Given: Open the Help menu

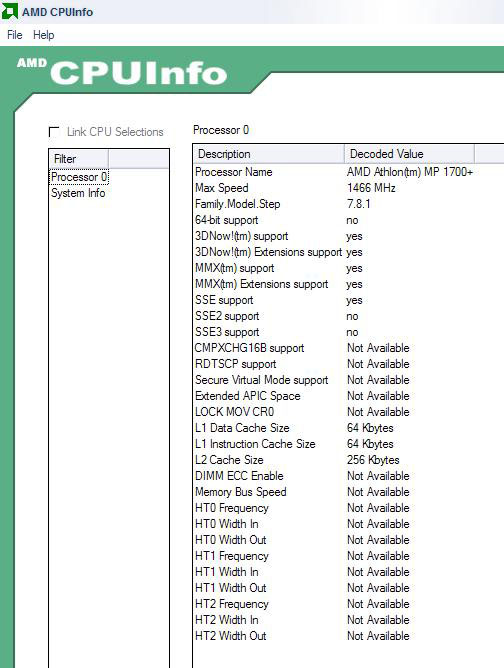Looking at the screenshot, I should [43, 35].
